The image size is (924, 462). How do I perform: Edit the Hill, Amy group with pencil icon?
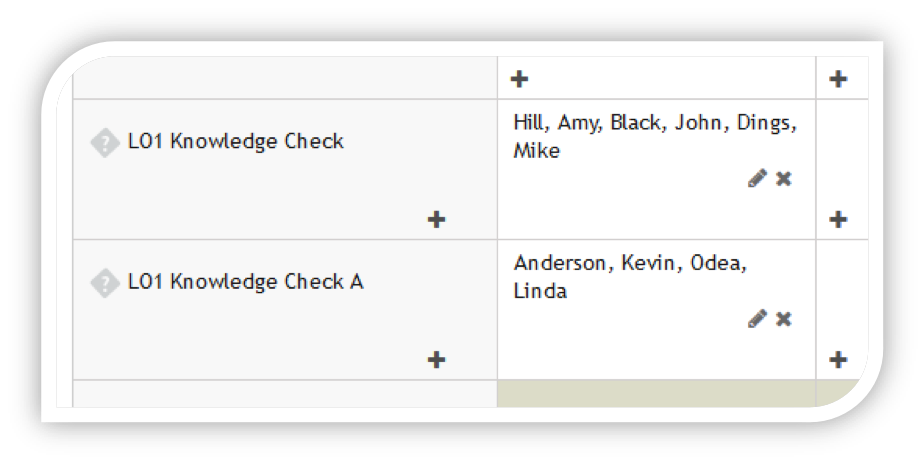(757, 178)
